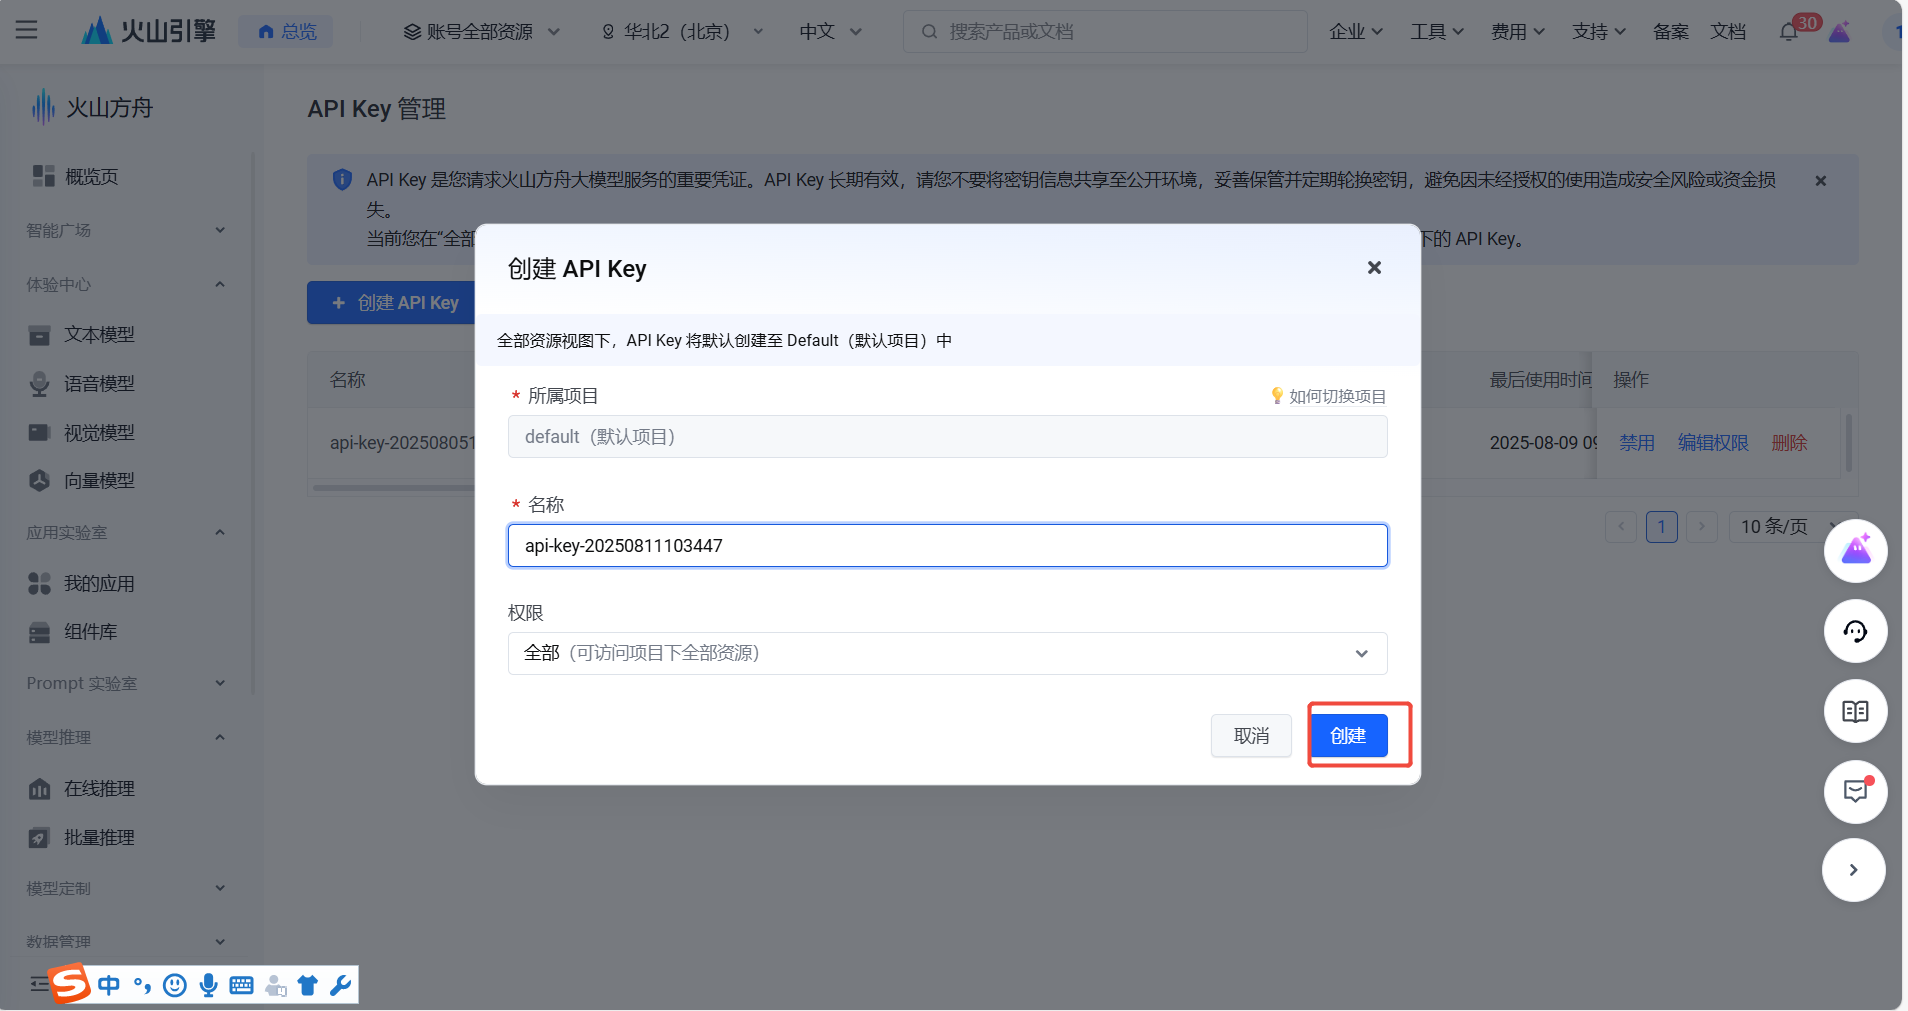The height and width of the screenshot is (1011, 1908).
Task: Open the 费用 menu
Action: (1518, 32)
